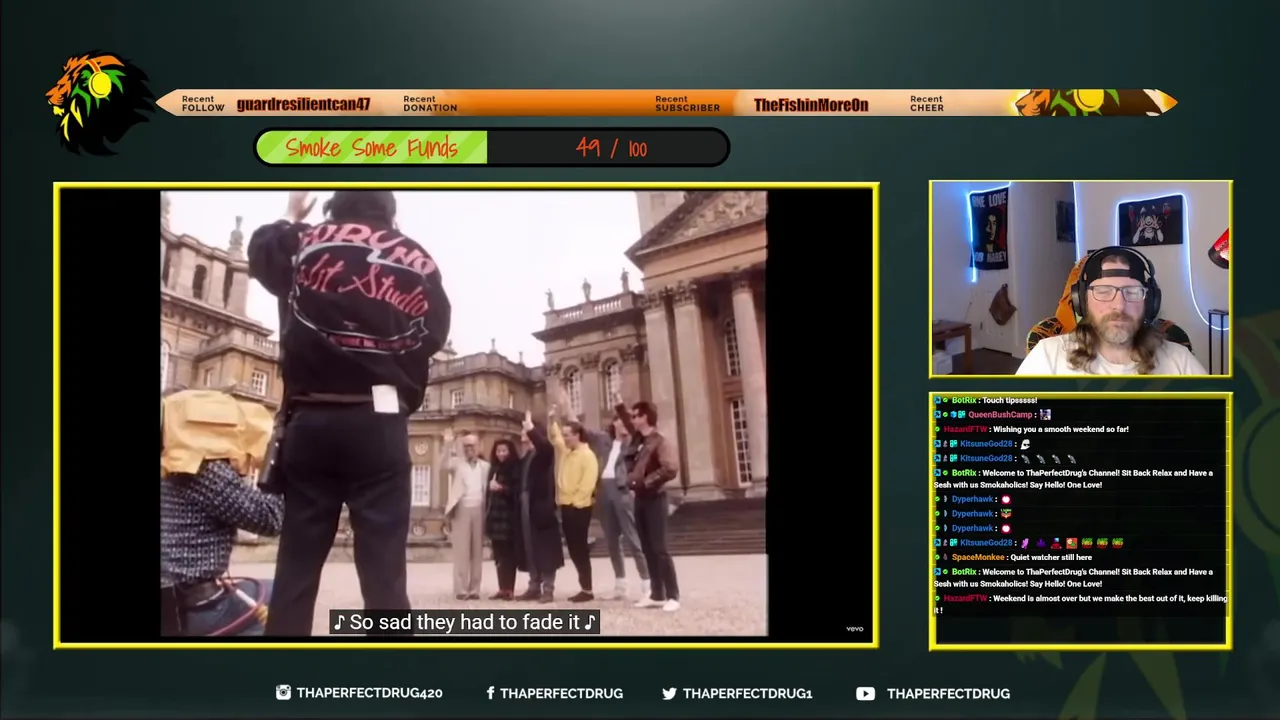Click the Smoke Some Funds goal bar
The width and height of the screenshot is (1280, 720).
click(x=492, y=148)
